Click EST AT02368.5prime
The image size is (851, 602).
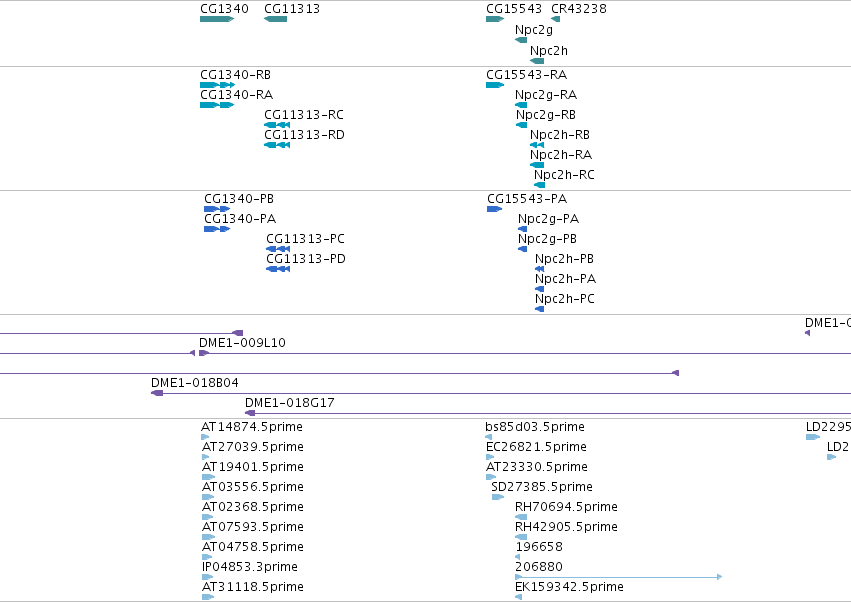[207, 517]
